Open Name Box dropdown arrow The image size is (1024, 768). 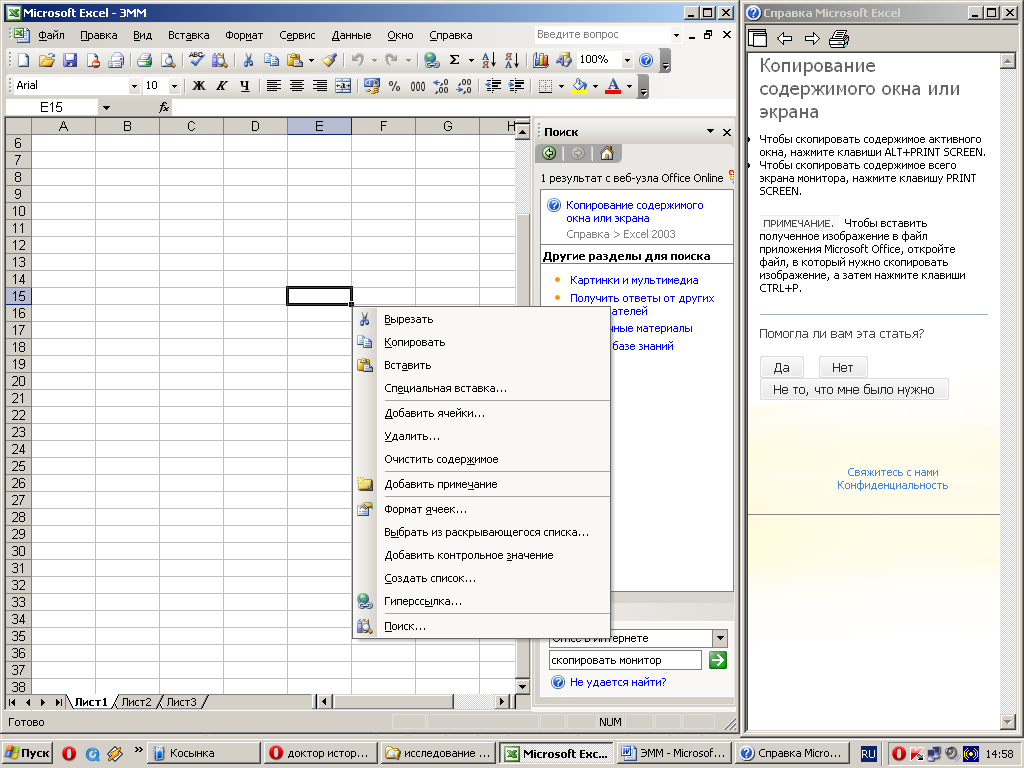[x=106, y=108]
